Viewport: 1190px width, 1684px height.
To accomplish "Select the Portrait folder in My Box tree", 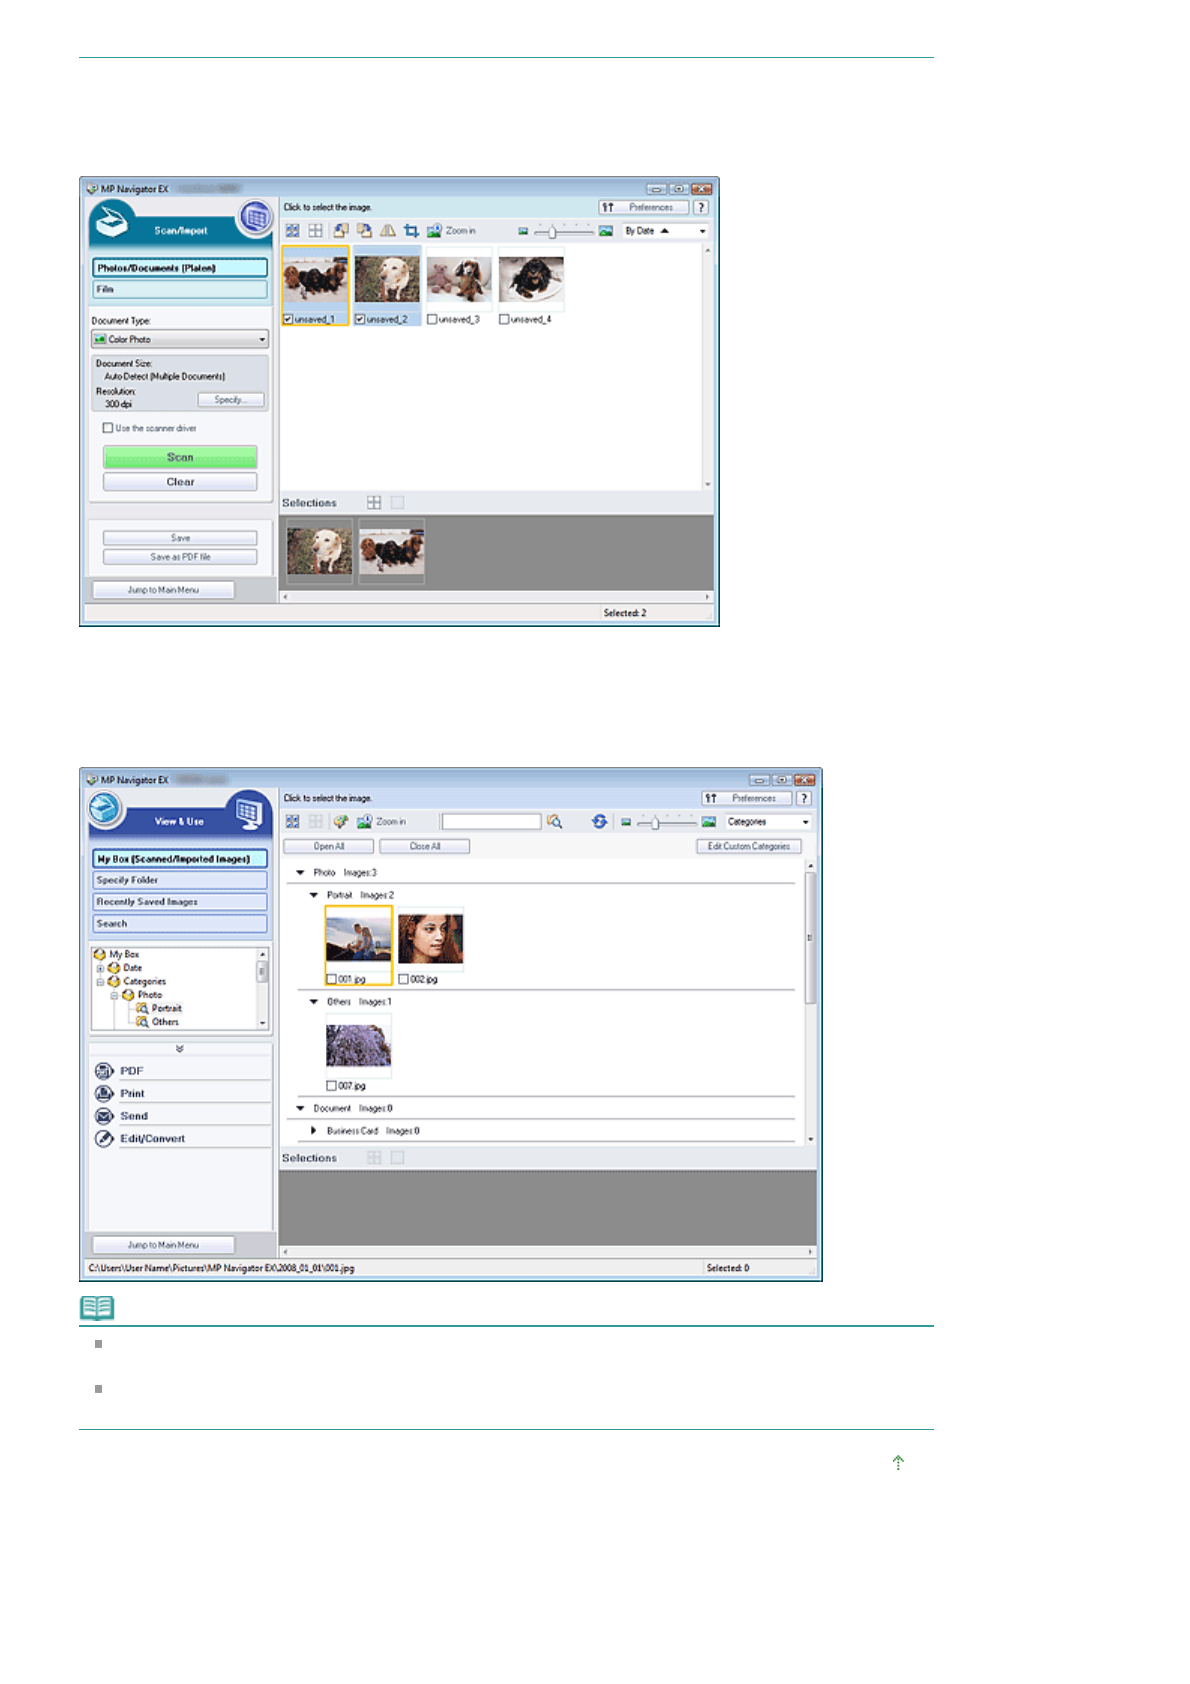I will tap(166, 1009).
